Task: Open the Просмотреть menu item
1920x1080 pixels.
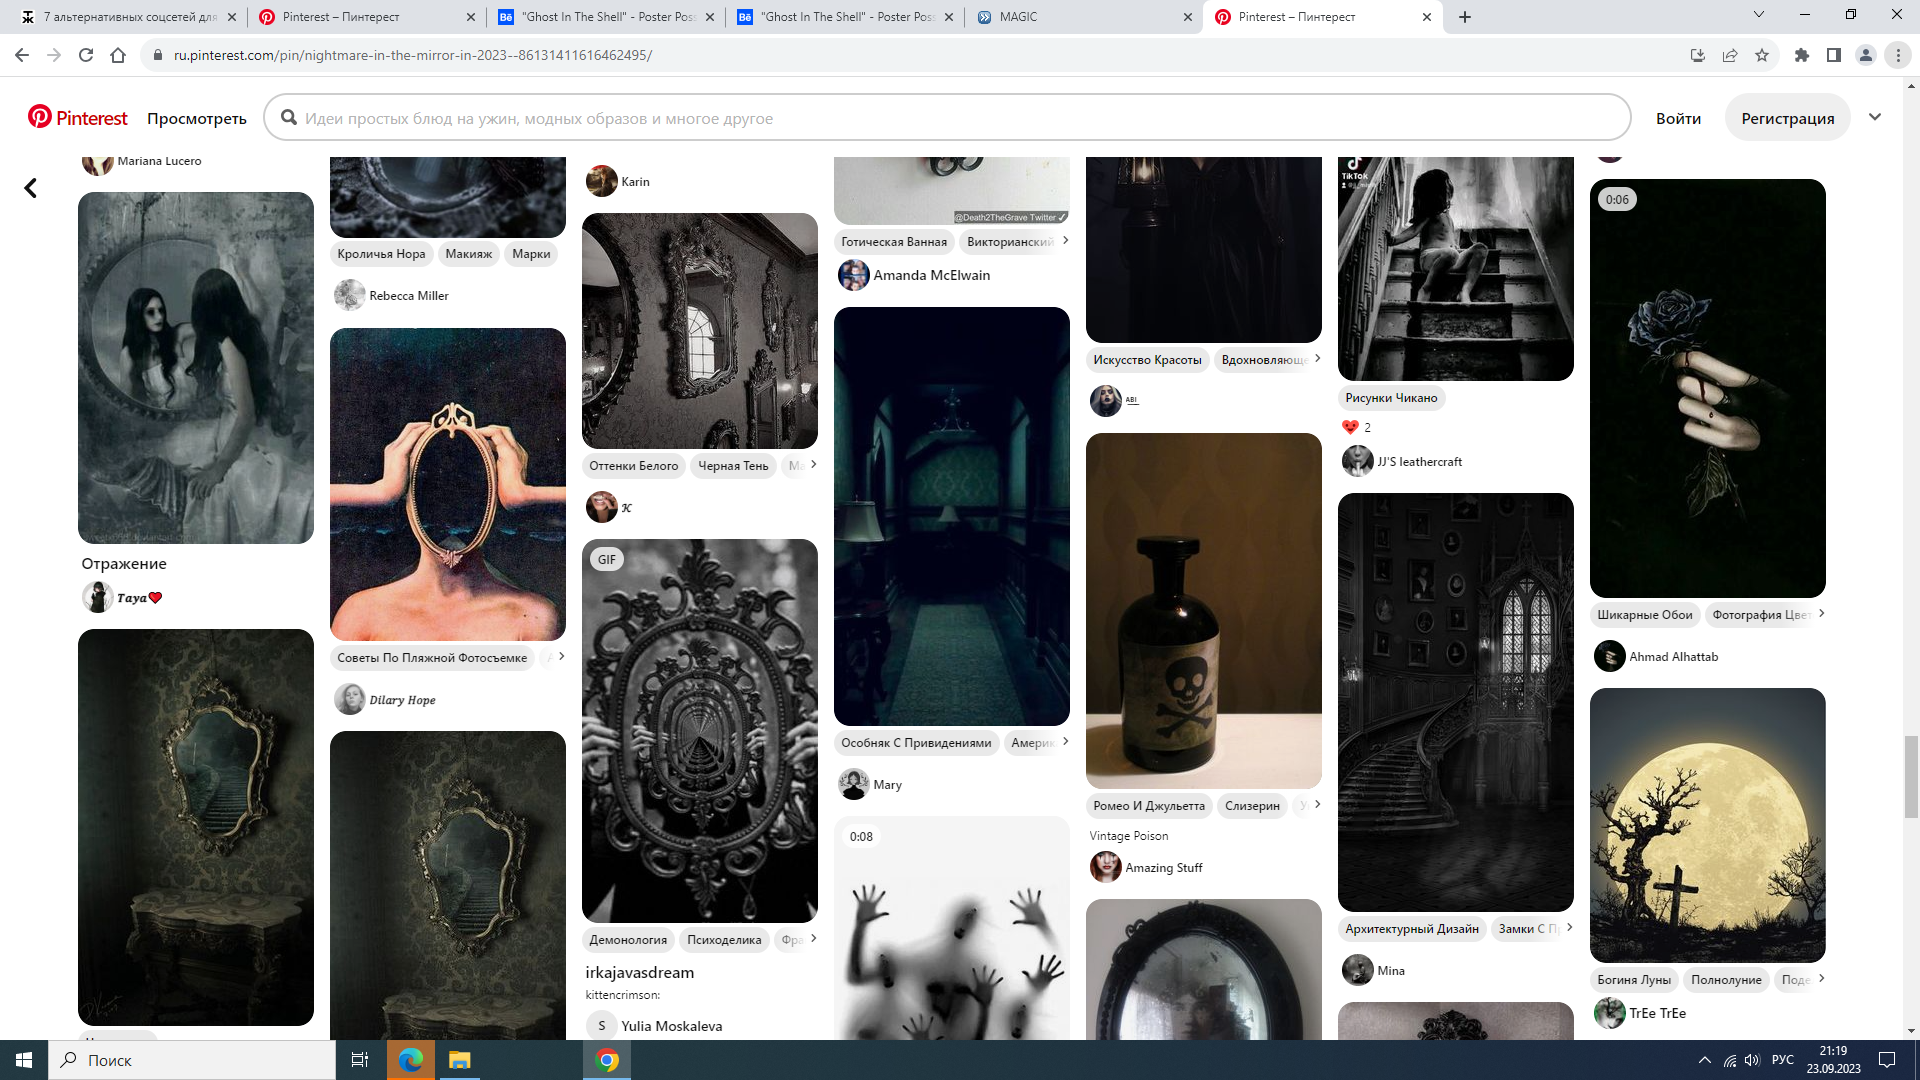Action: pyautogui.click(x=197, y=118)
